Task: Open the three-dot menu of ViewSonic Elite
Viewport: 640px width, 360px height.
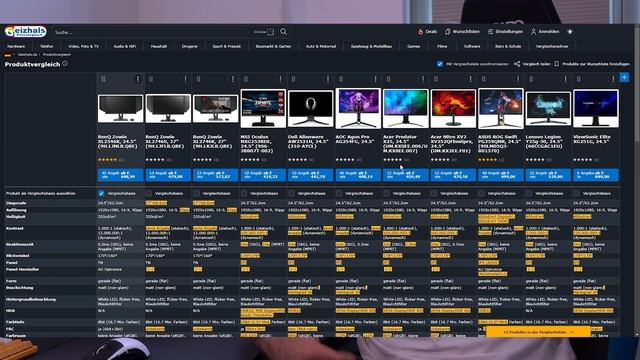Action: pyautogui.click(x=613, y=79)
